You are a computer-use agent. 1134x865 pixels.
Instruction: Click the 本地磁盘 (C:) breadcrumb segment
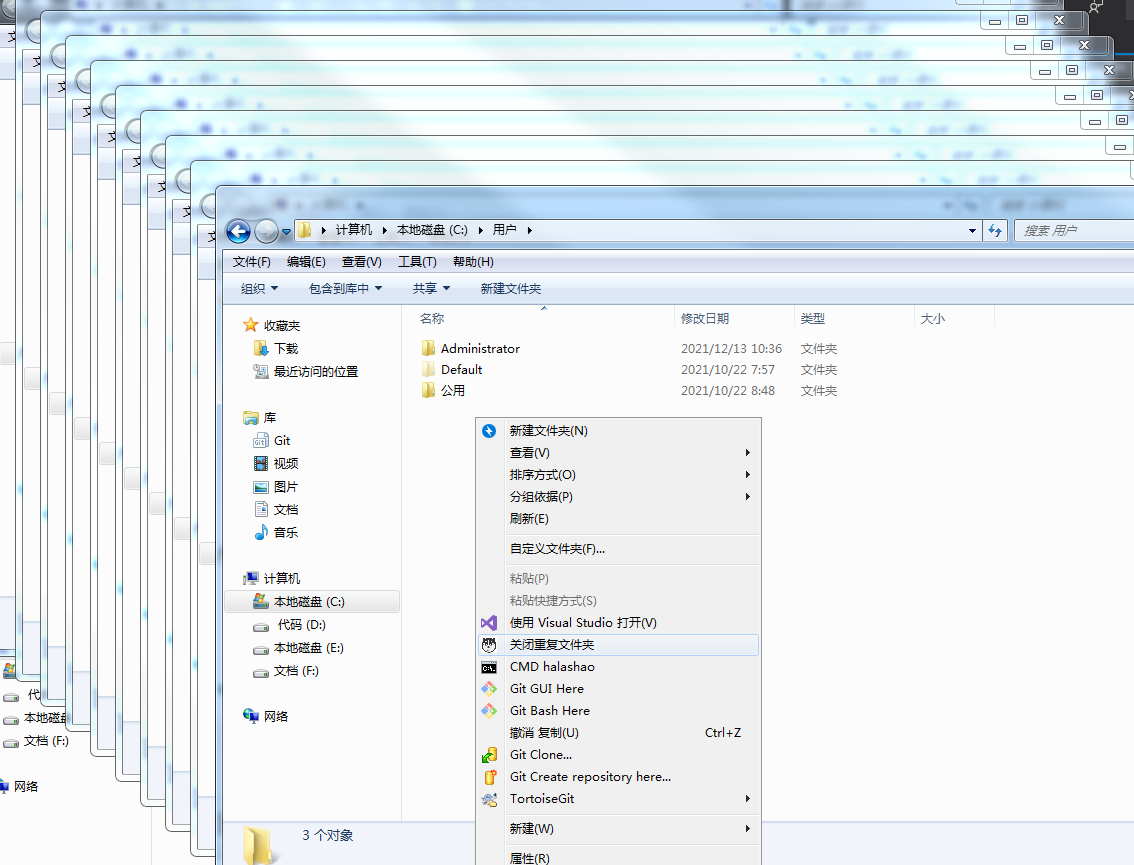pos(432,230)
